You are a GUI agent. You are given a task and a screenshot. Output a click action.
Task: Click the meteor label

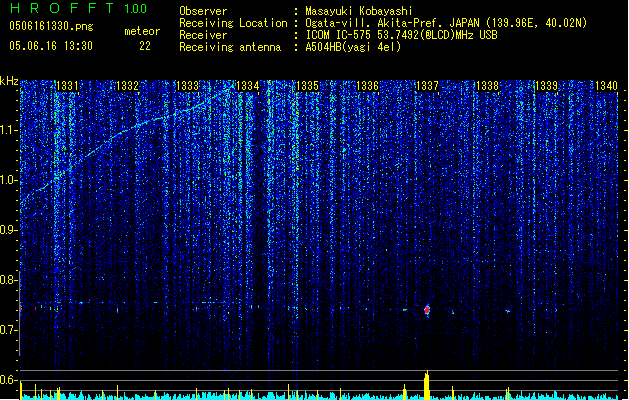tap(142, 31)
